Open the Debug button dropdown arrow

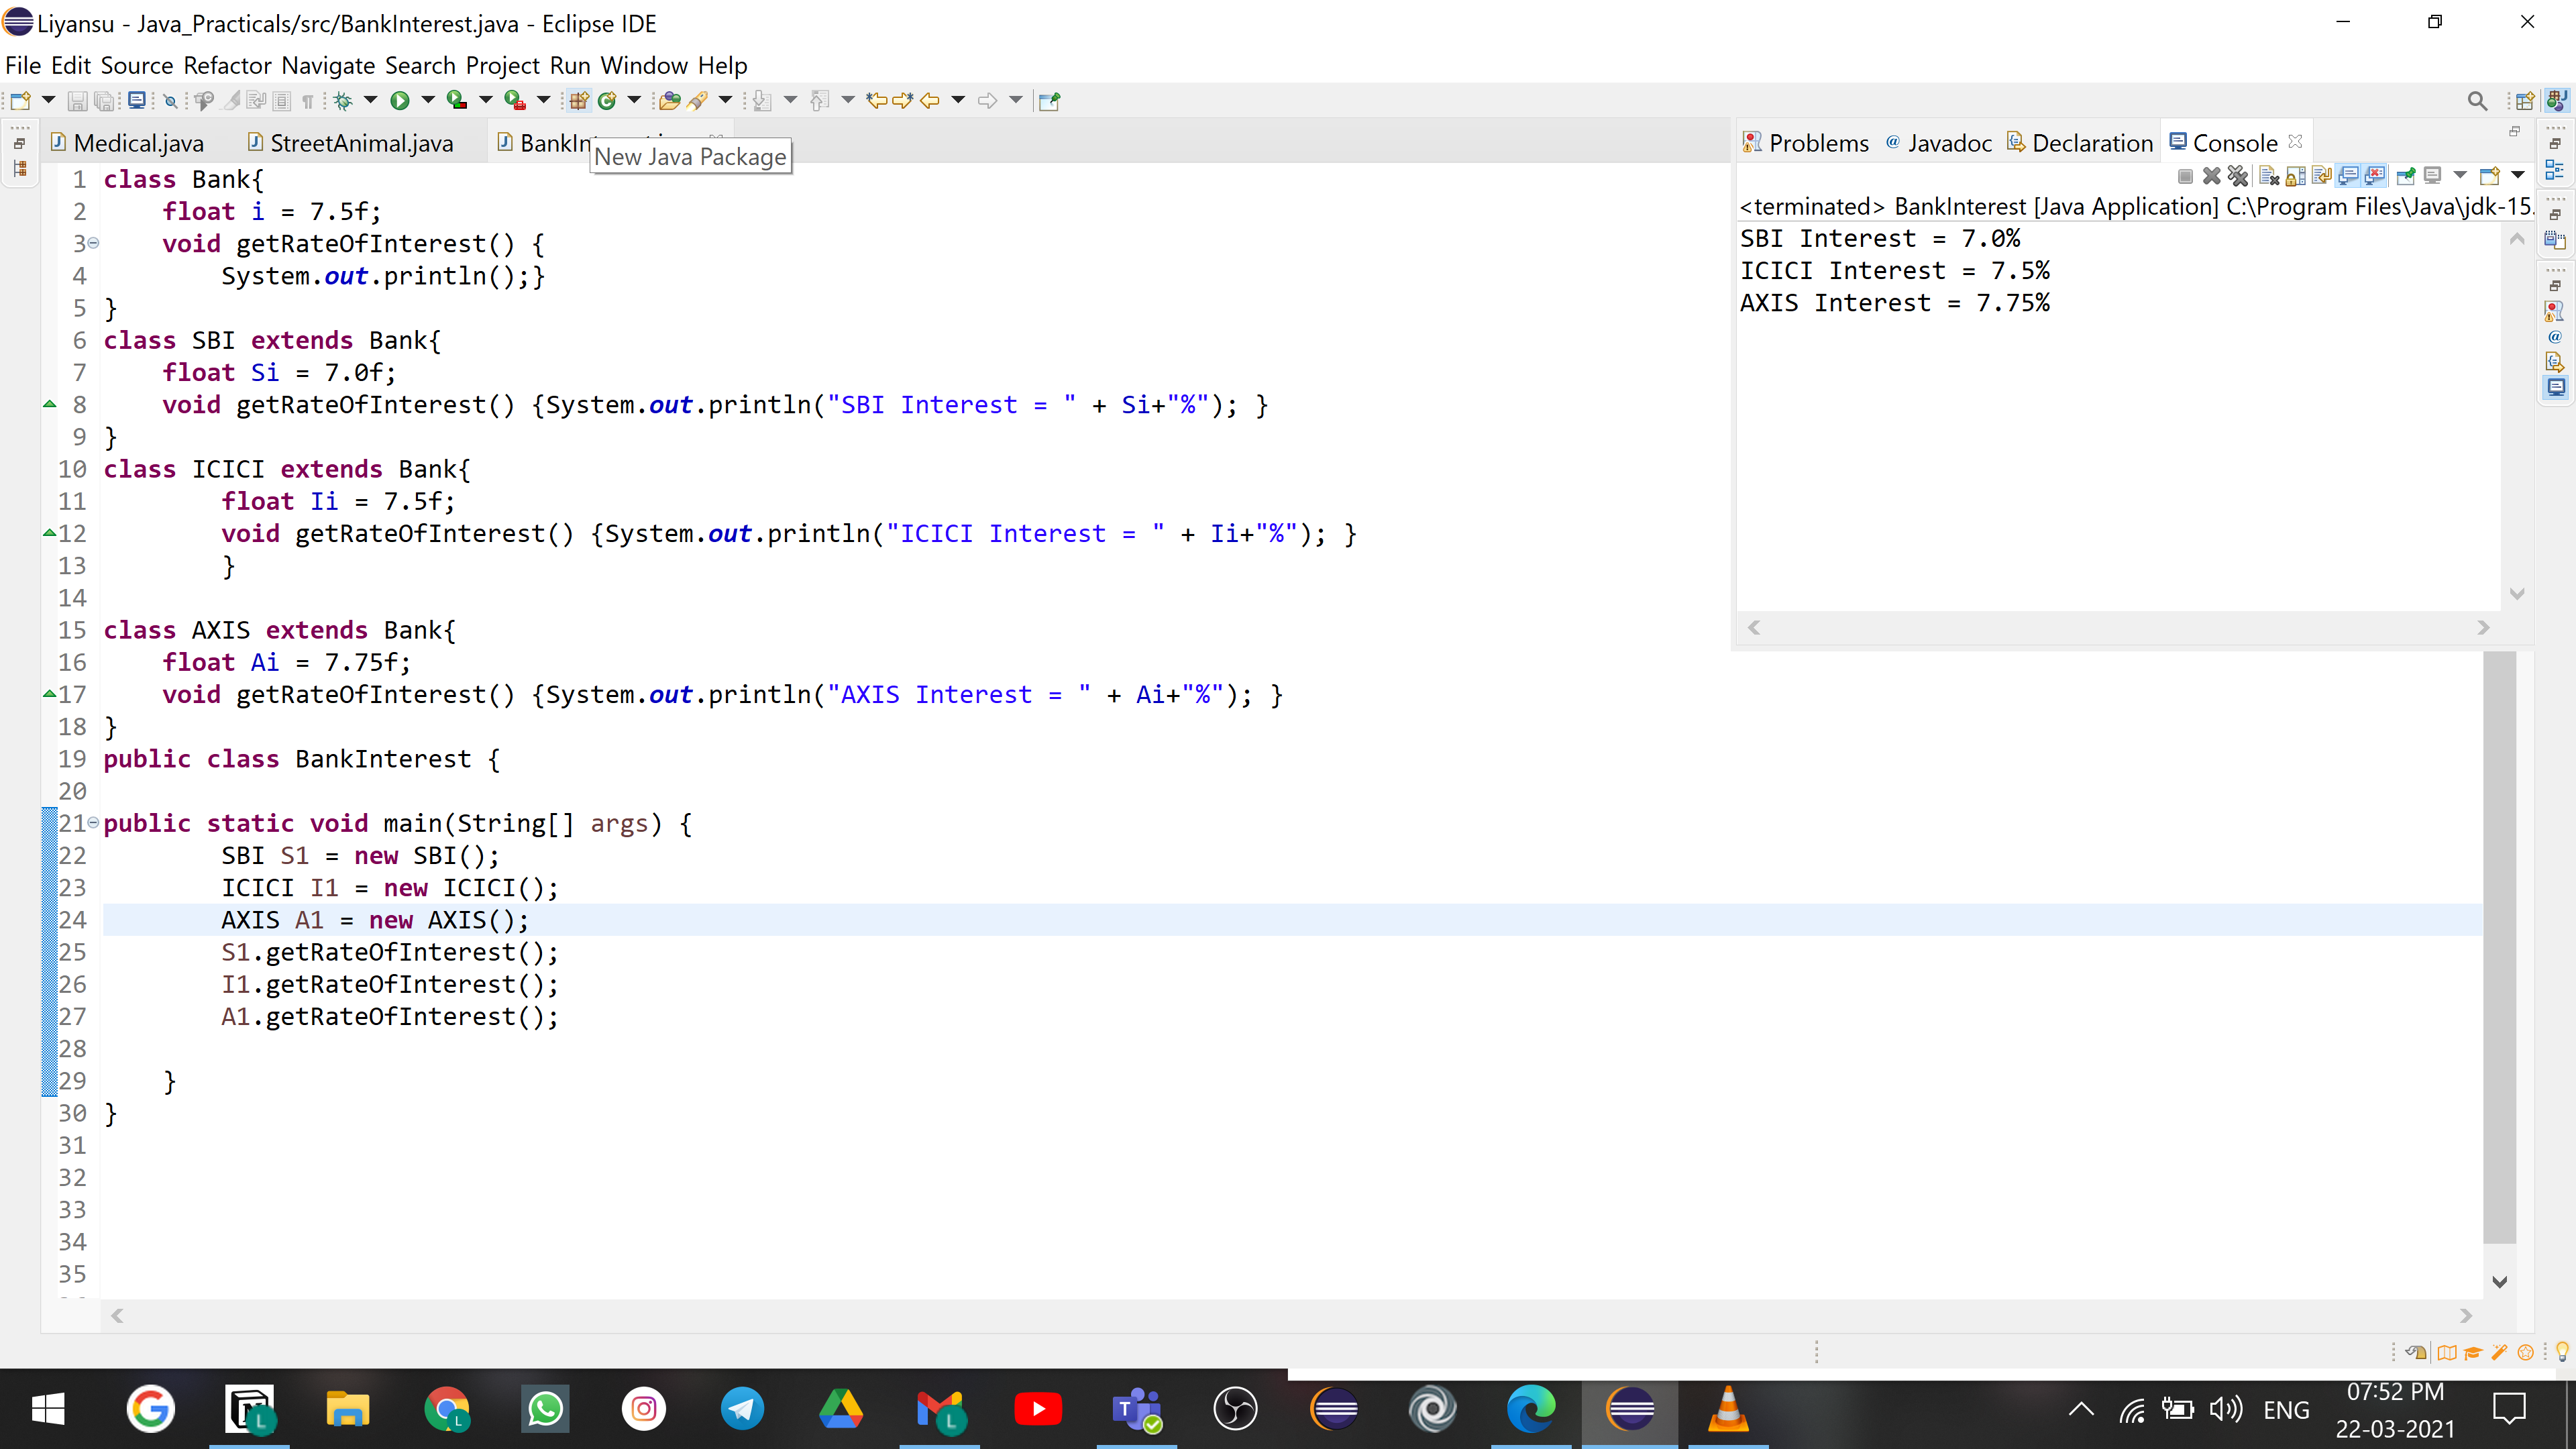point(371,100)
